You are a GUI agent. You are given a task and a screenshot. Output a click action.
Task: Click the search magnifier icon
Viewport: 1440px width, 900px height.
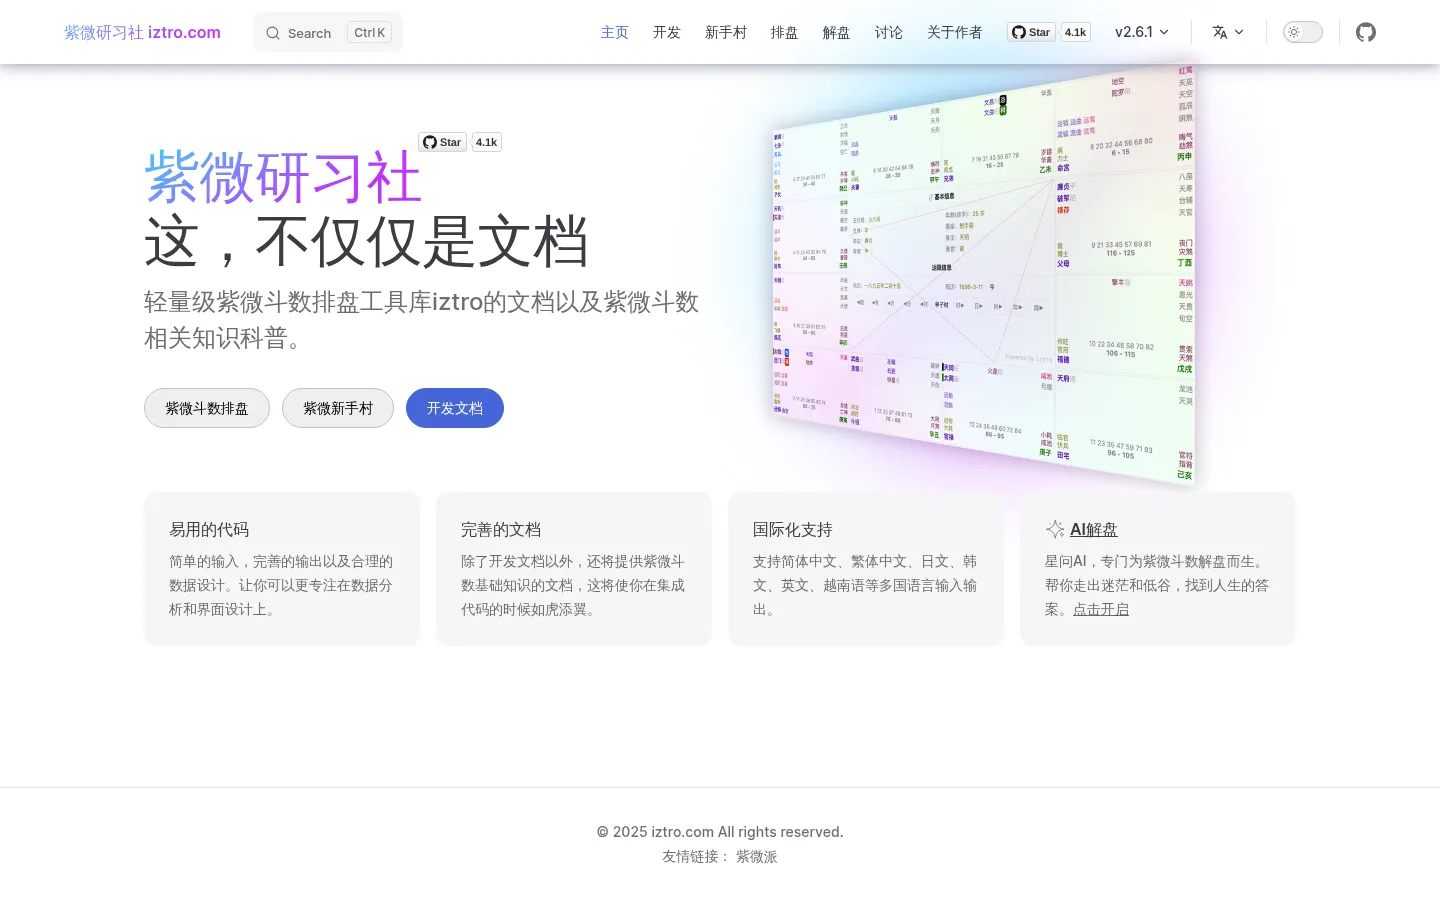[x=273, y=33]
